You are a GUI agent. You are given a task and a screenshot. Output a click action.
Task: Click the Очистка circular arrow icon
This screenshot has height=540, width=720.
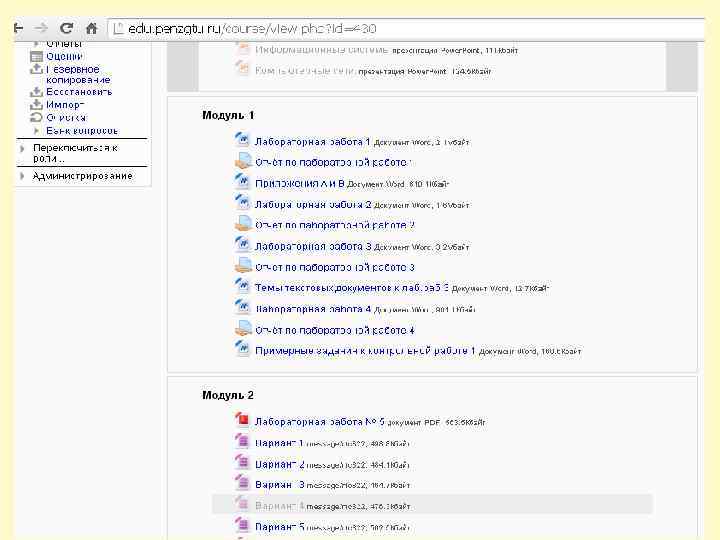tap(36, 118)
